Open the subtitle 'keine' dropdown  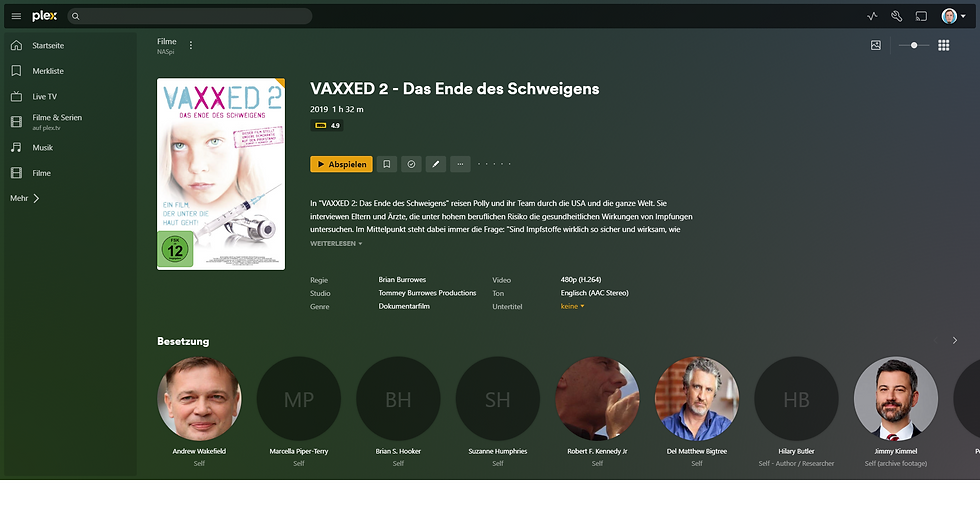click(572, 306)
